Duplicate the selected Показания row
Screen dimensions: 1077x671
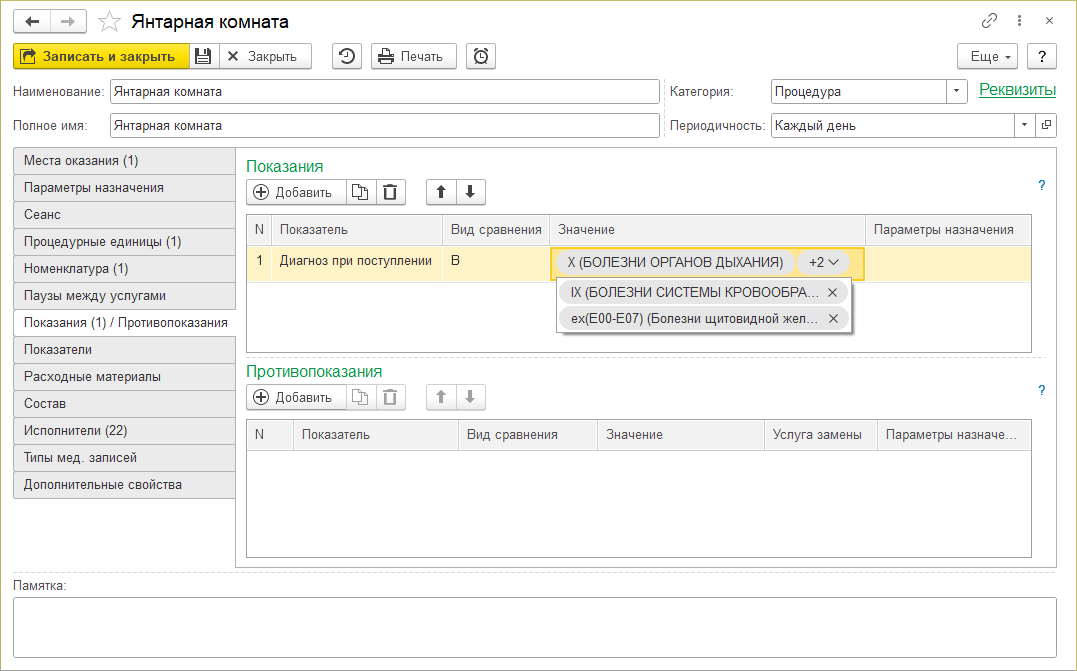(x=361, y=192)
